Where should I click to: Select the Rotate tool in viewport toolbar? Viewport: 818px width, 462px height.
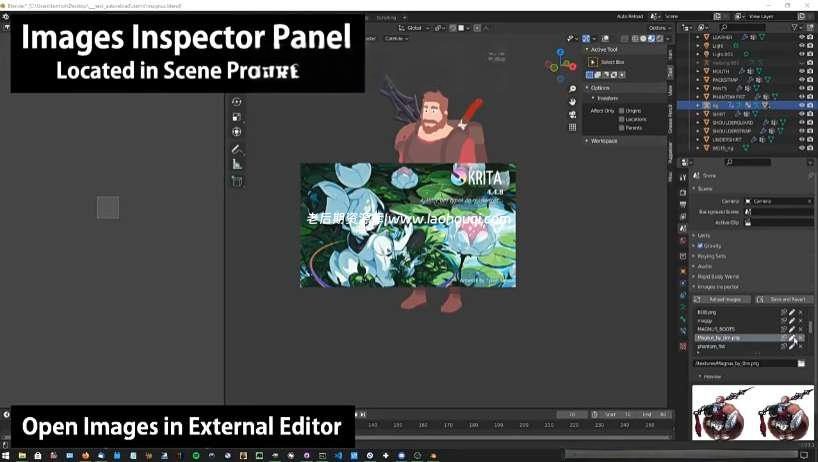click(236, 102)
